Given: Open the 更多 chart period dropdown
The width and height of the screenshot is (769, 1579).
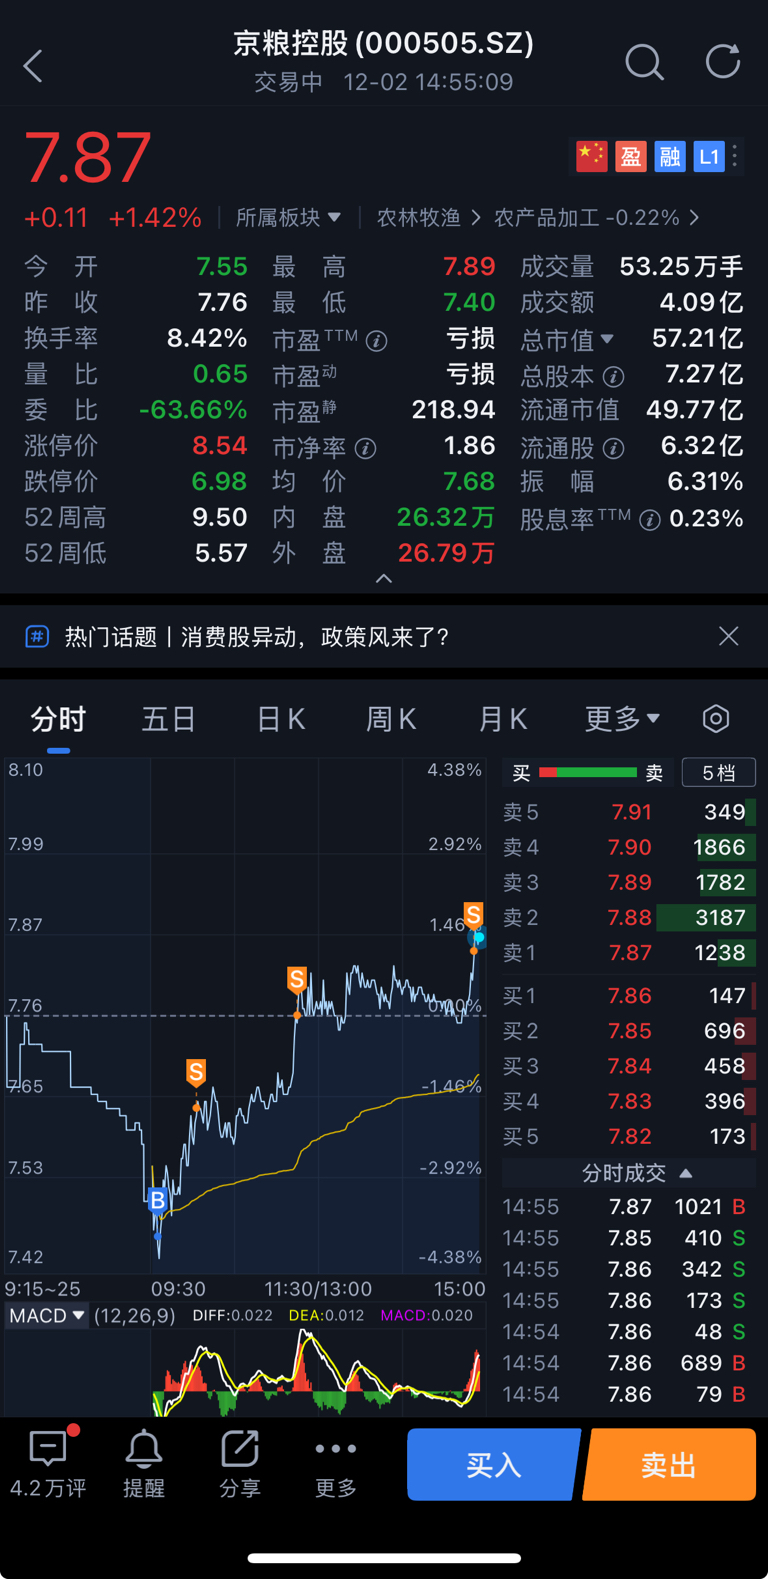Looking at the screenshot, I should [622, 718].
